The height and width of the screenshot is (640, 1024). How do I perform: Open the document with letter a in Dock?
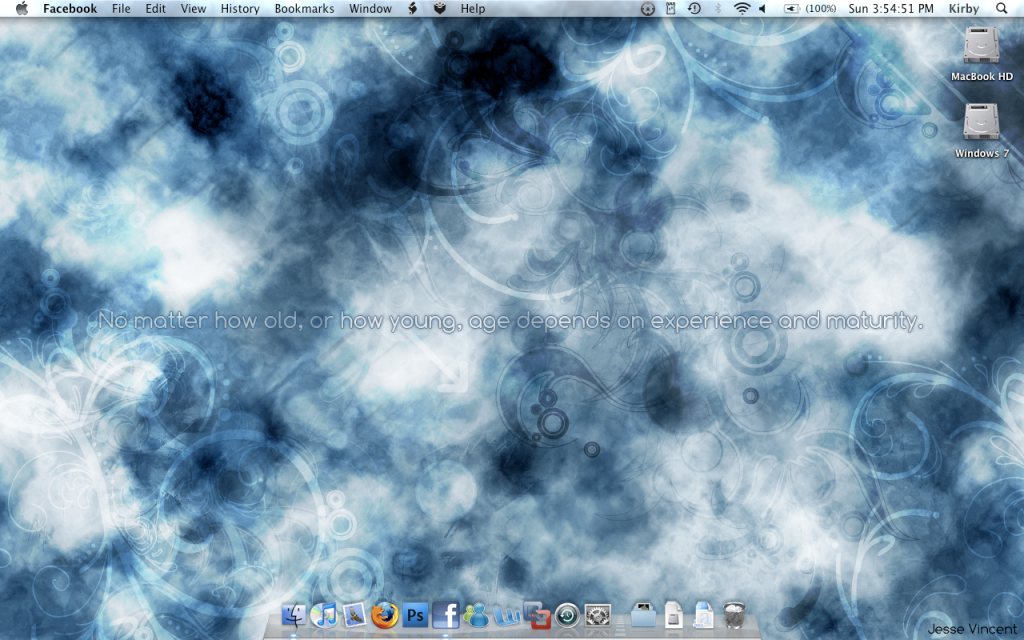[703, 615]
